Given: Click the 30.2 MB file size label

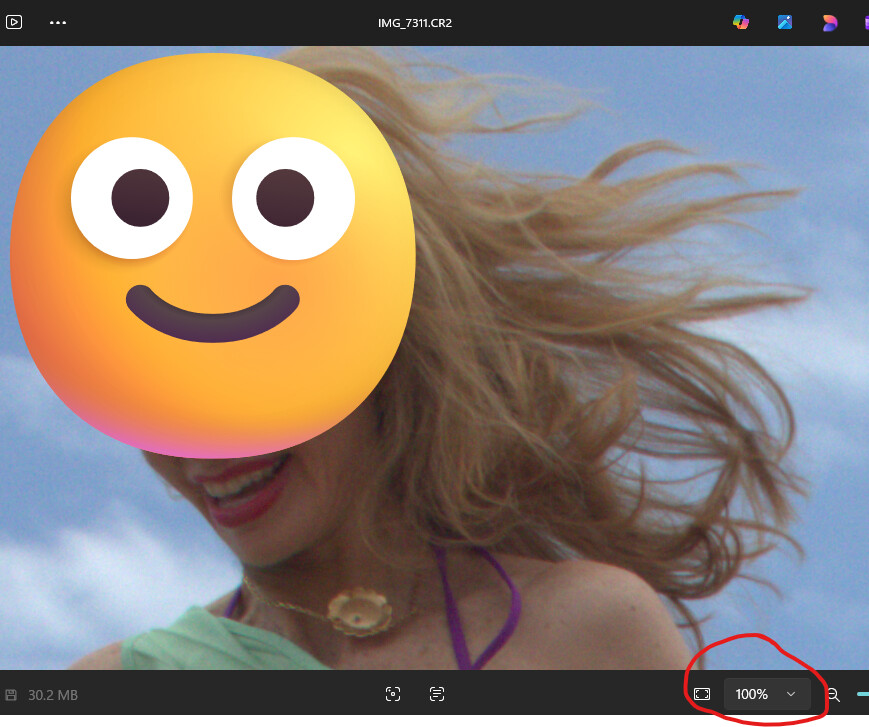Looking at the screenshot, I should (x=53, y=695).
